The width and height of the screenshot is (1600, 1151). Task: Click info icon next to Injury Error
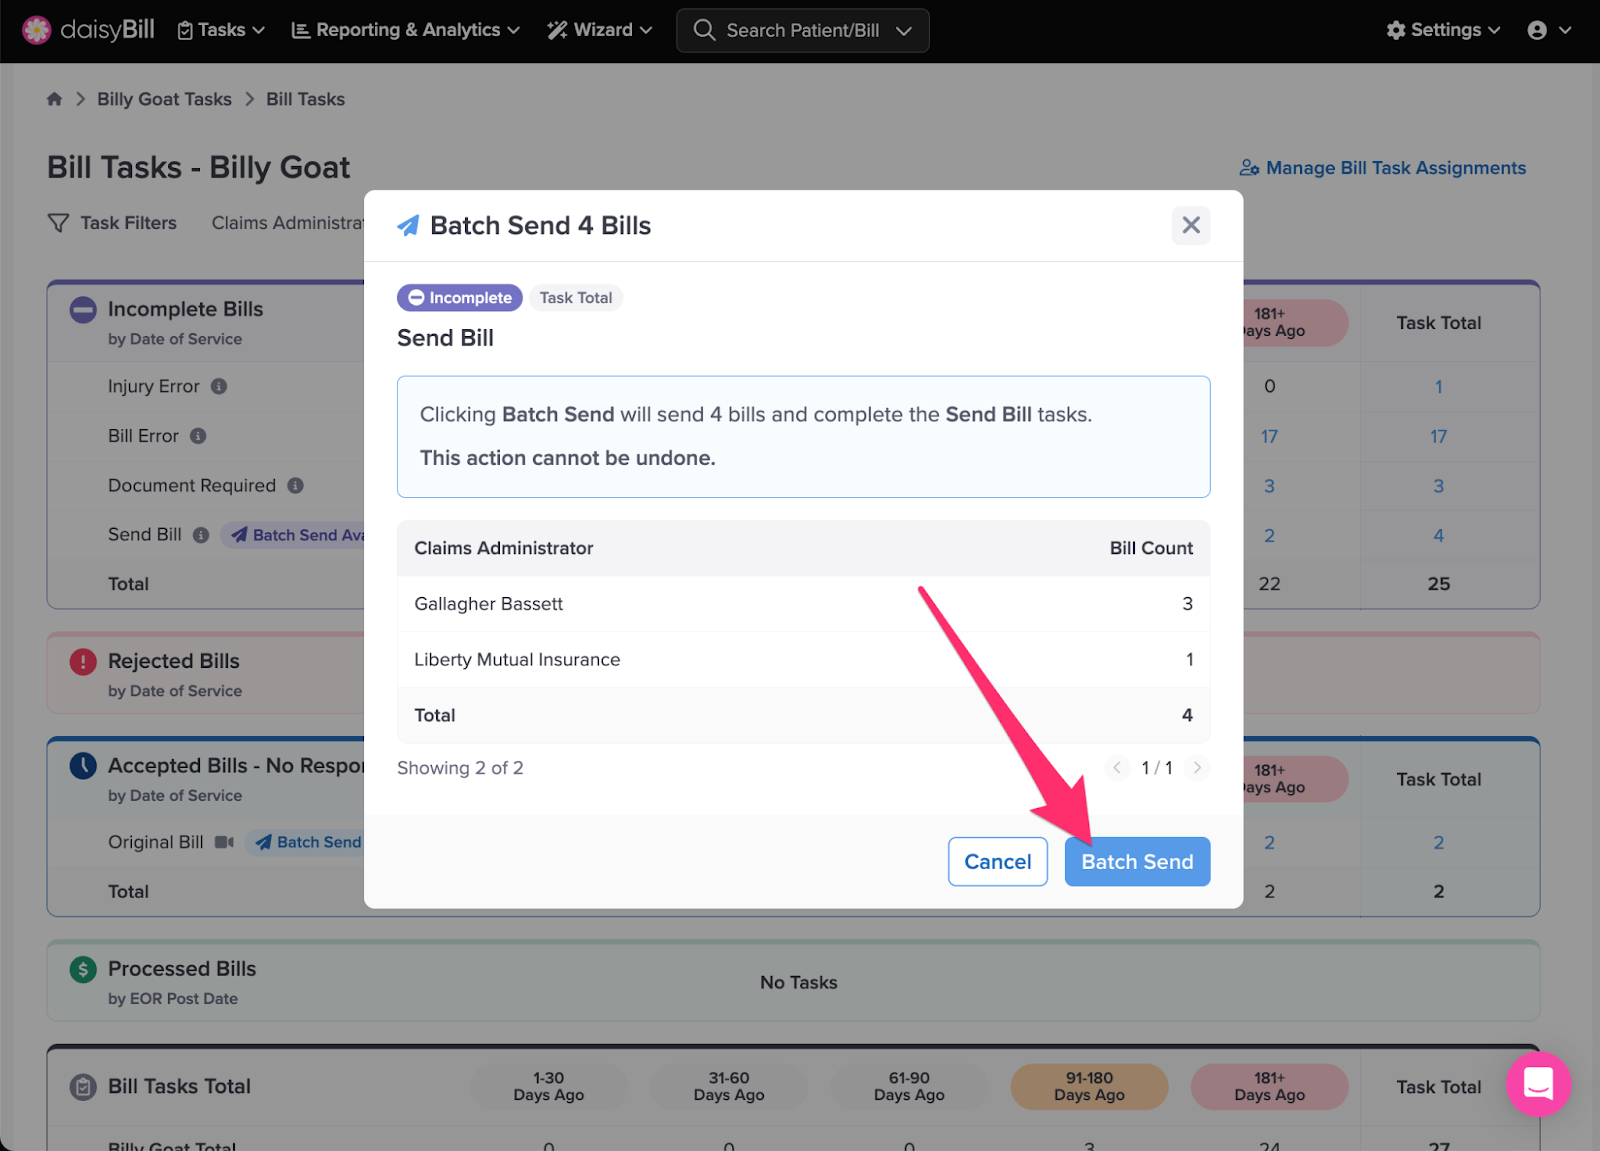pos(219,386)
